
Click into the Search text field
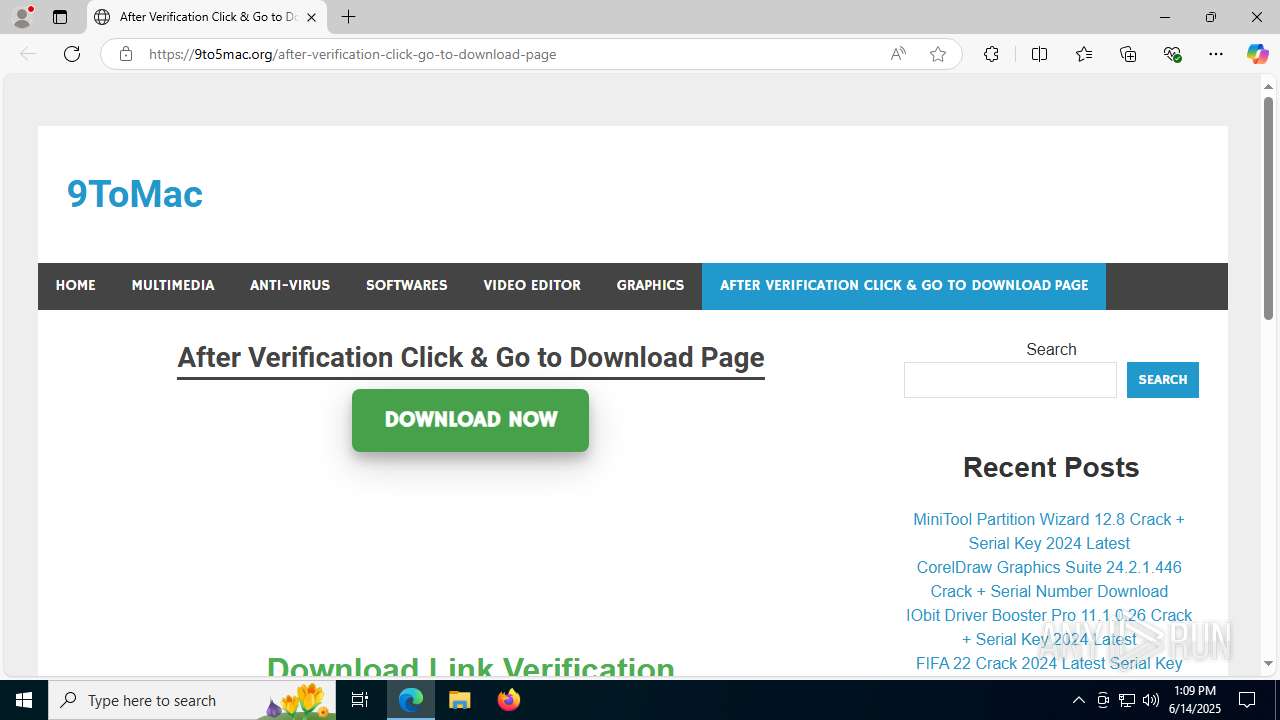tap(1010, 380)
